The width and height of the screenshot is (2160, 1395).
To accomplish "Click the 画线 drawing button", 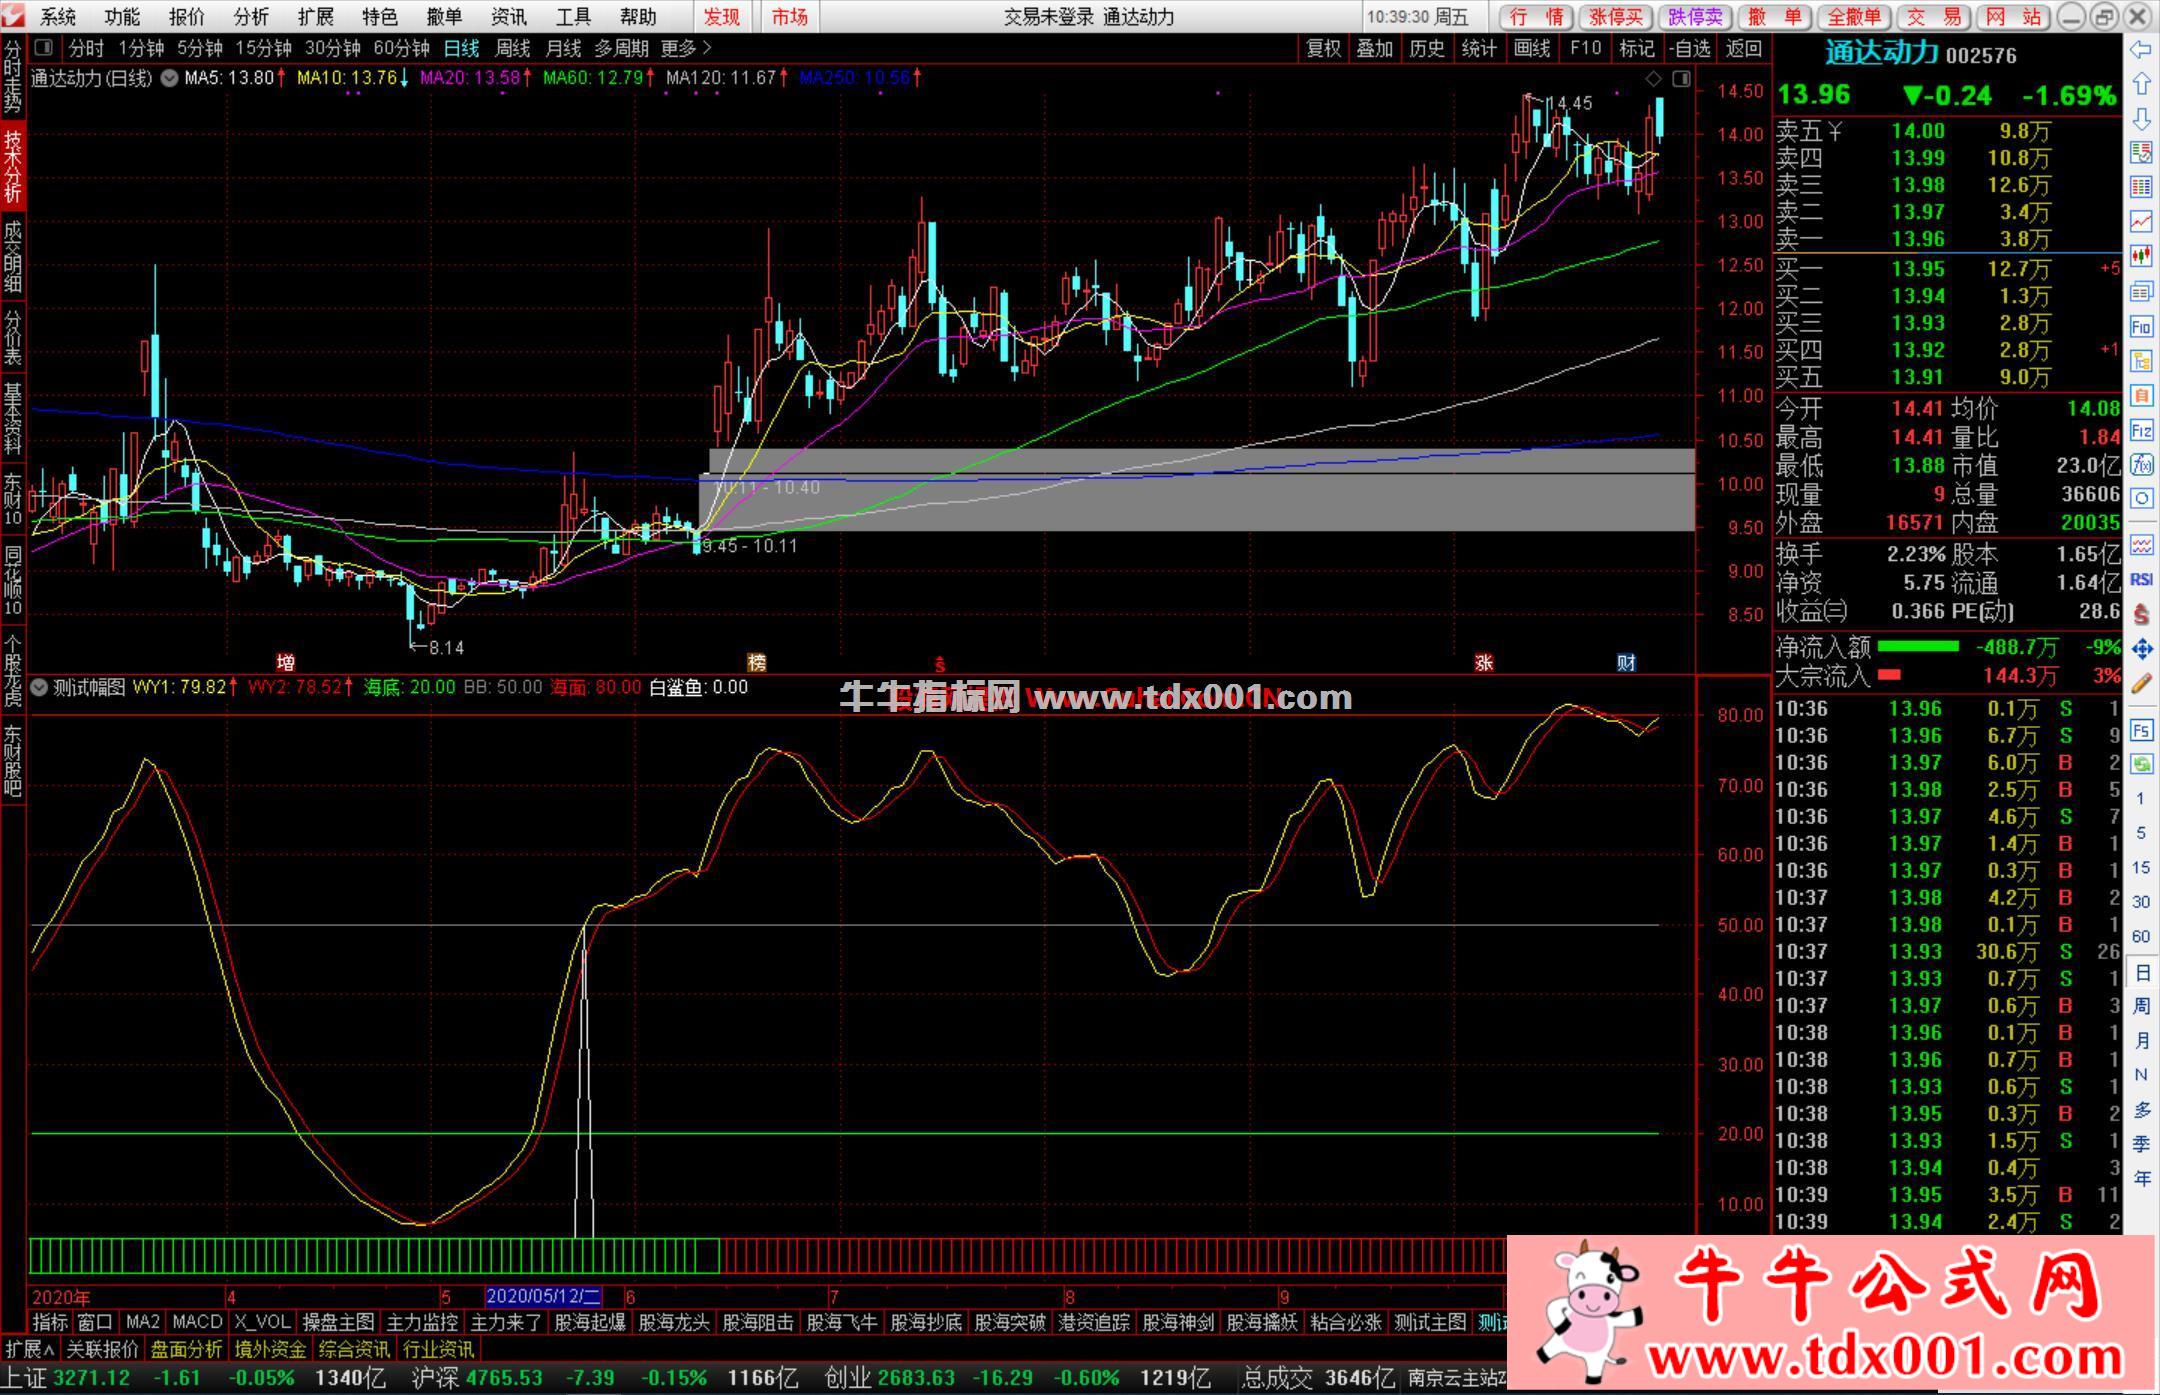I will coord(1532,48).
